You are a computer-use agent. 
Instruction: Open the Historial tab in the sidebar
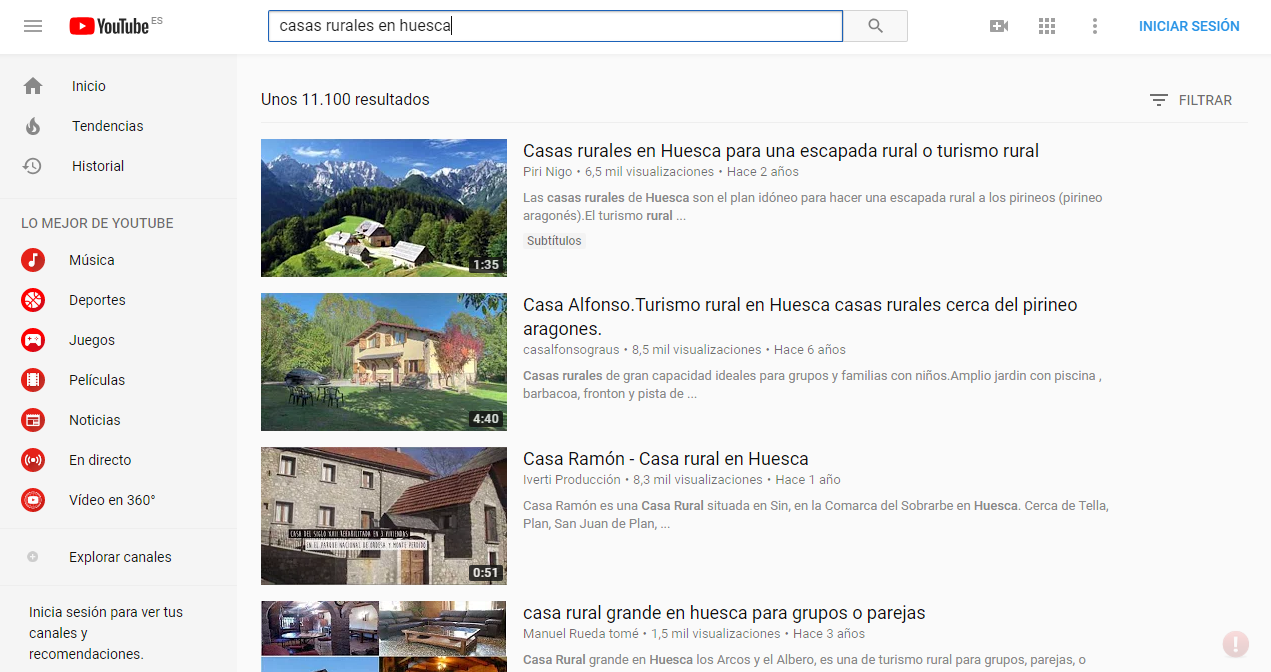(x=99, y=166)
